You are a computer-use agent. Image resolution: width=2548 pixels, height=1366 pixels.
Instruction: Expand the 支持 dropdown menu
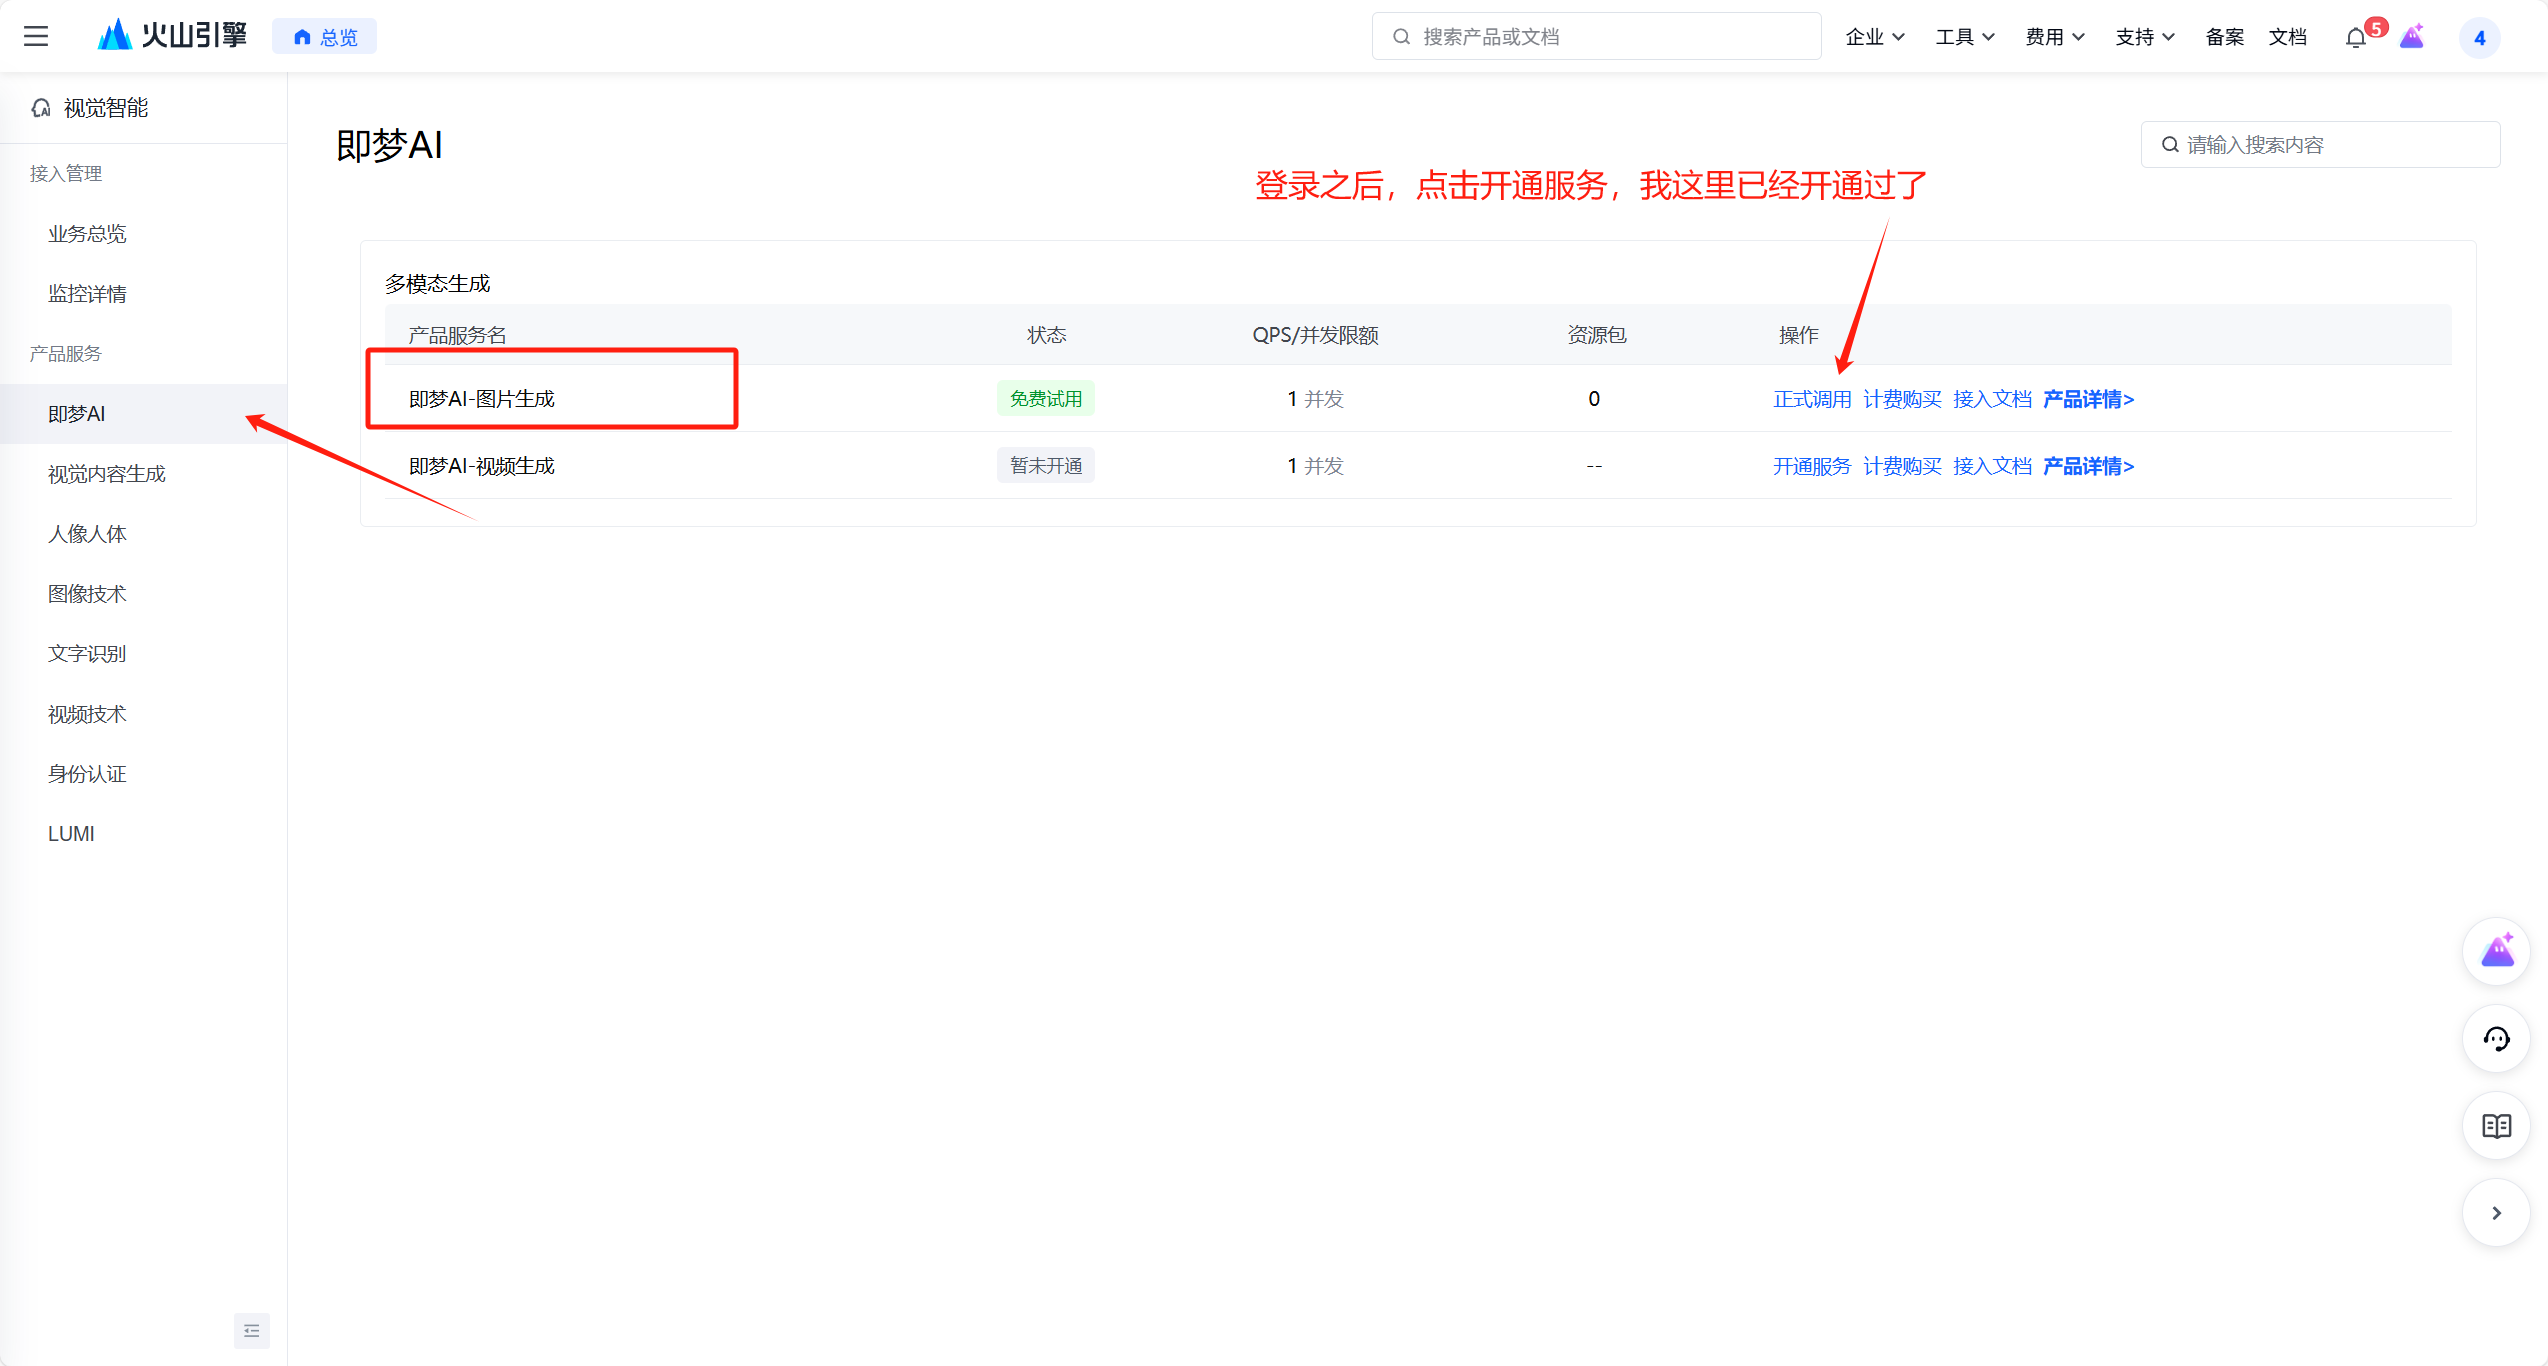point(2144,37)
